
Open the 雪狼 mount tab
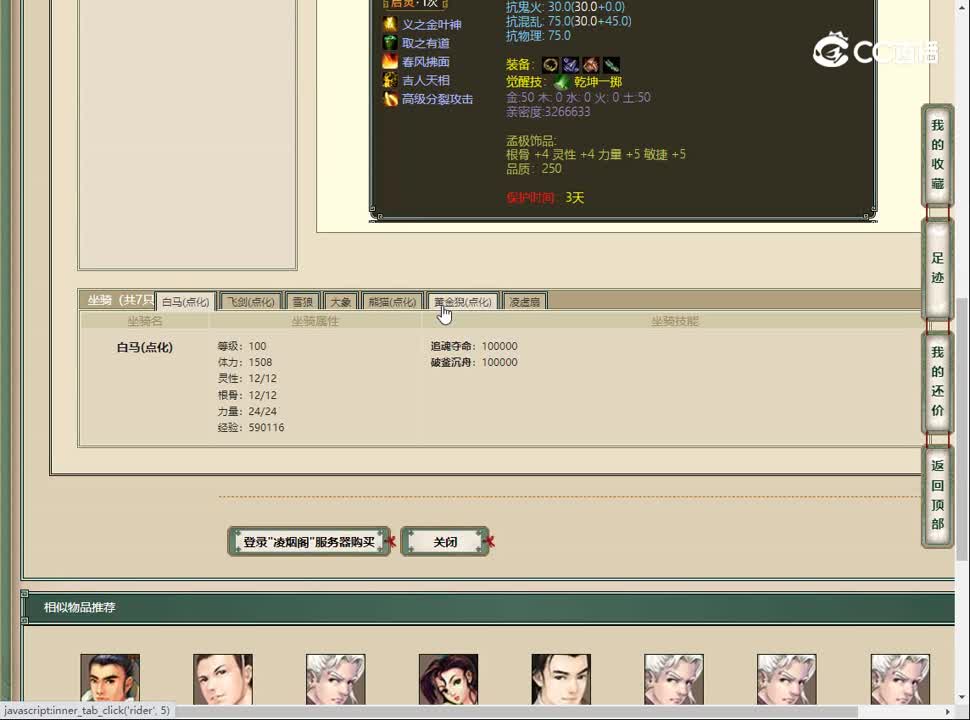(303, 302)
